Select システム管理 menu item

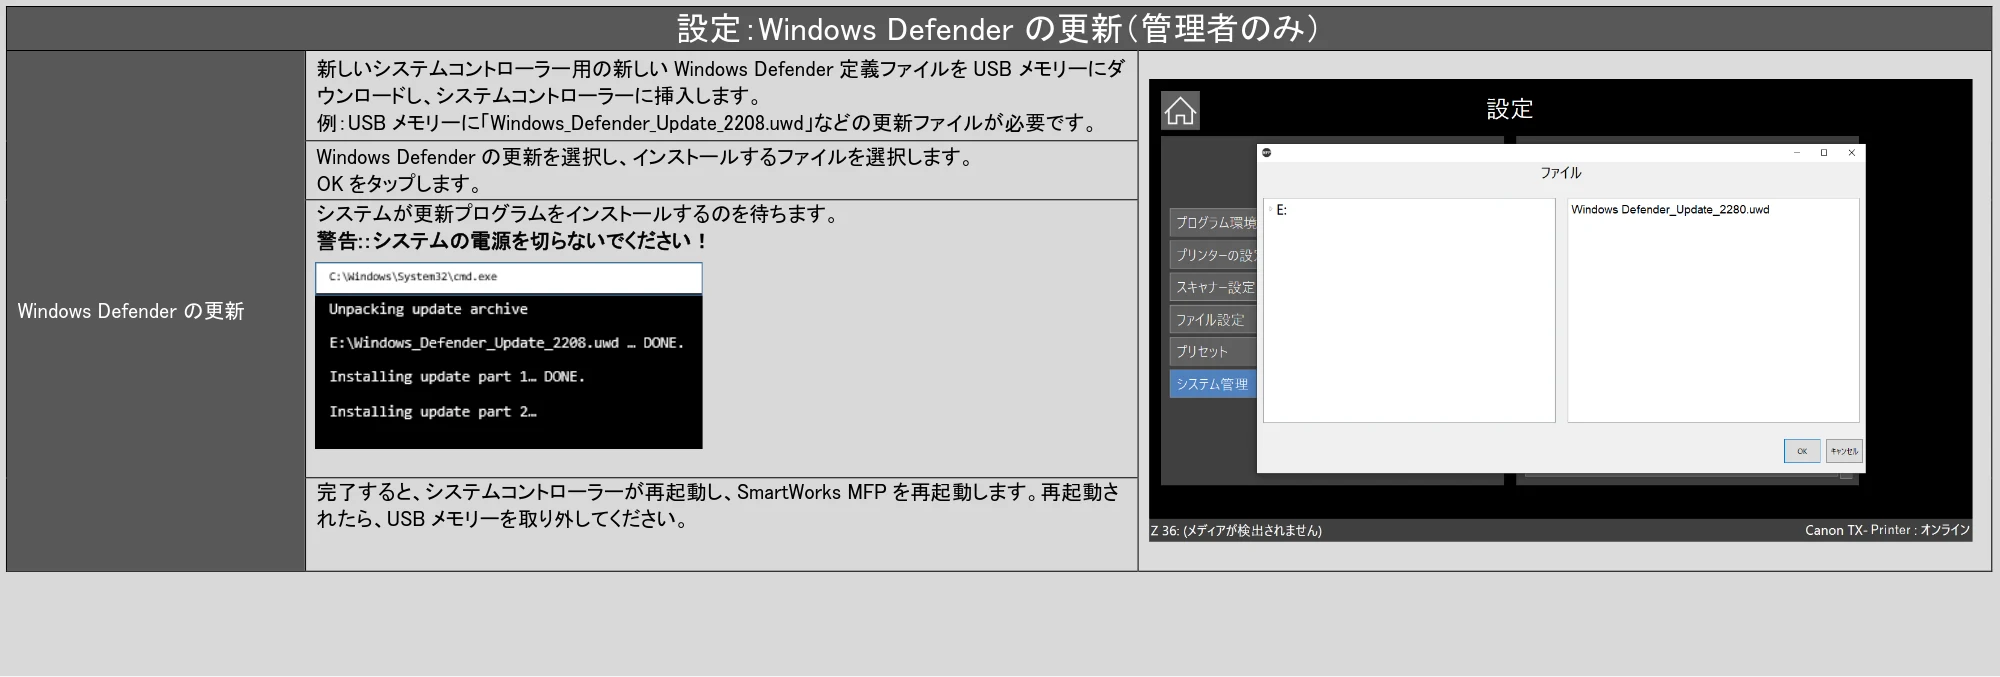point(1214,384)
